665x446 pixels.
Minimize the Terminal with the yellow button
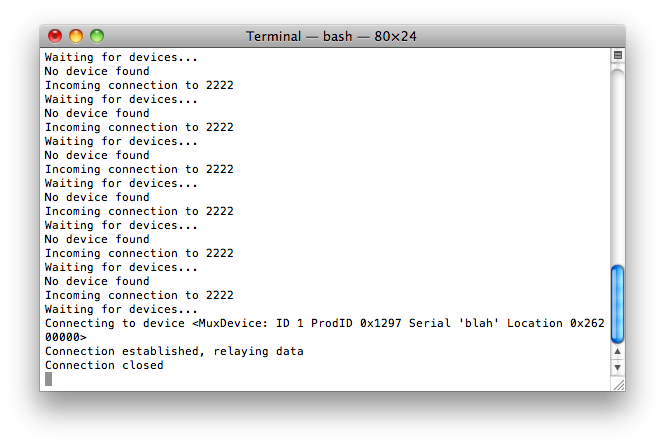coord(76,36)
